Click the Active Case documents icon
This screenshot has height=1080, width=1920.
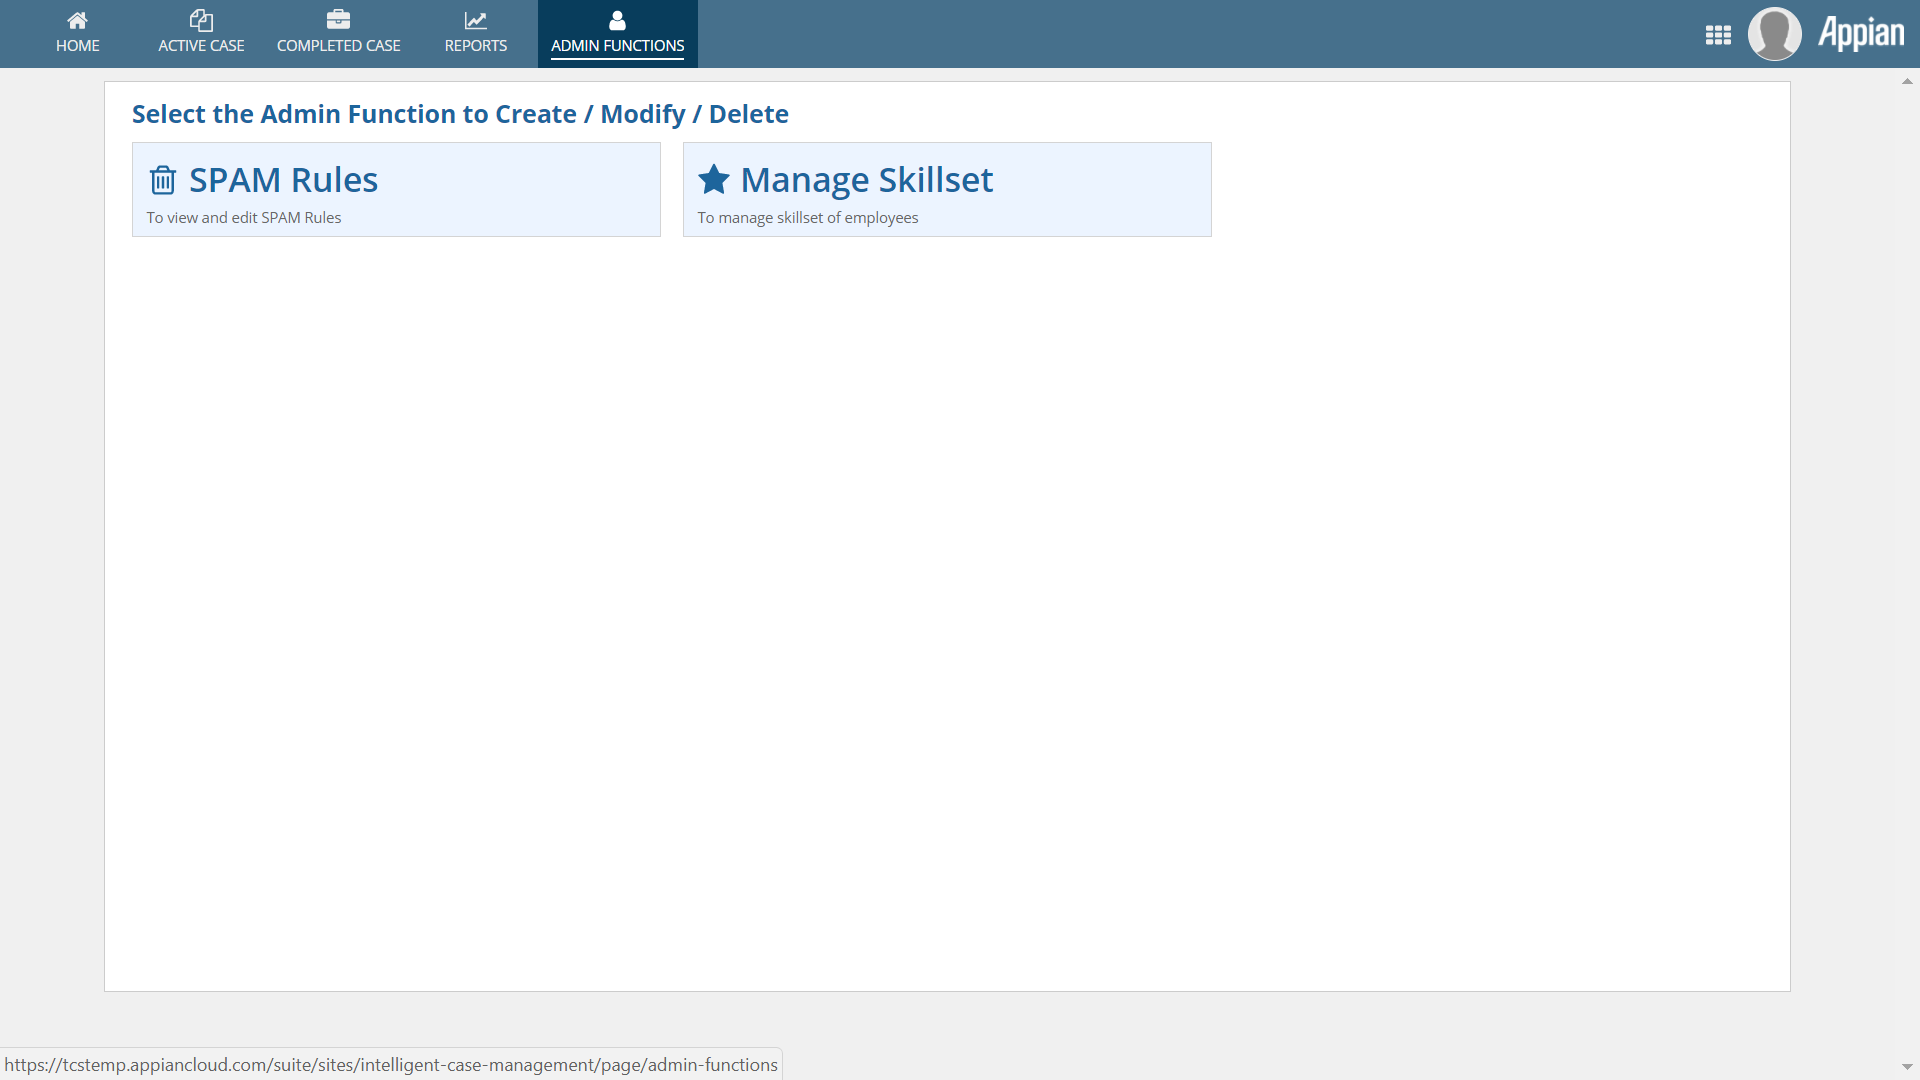[201, 20]
